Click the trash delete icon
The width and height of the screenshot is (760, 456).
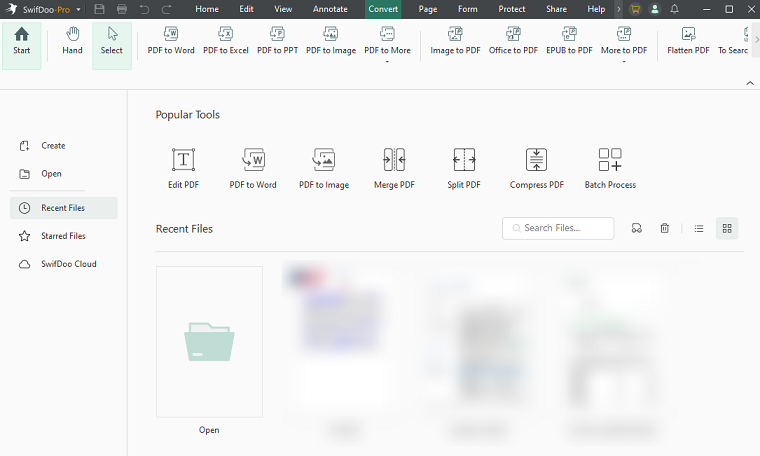coord(665,228)
